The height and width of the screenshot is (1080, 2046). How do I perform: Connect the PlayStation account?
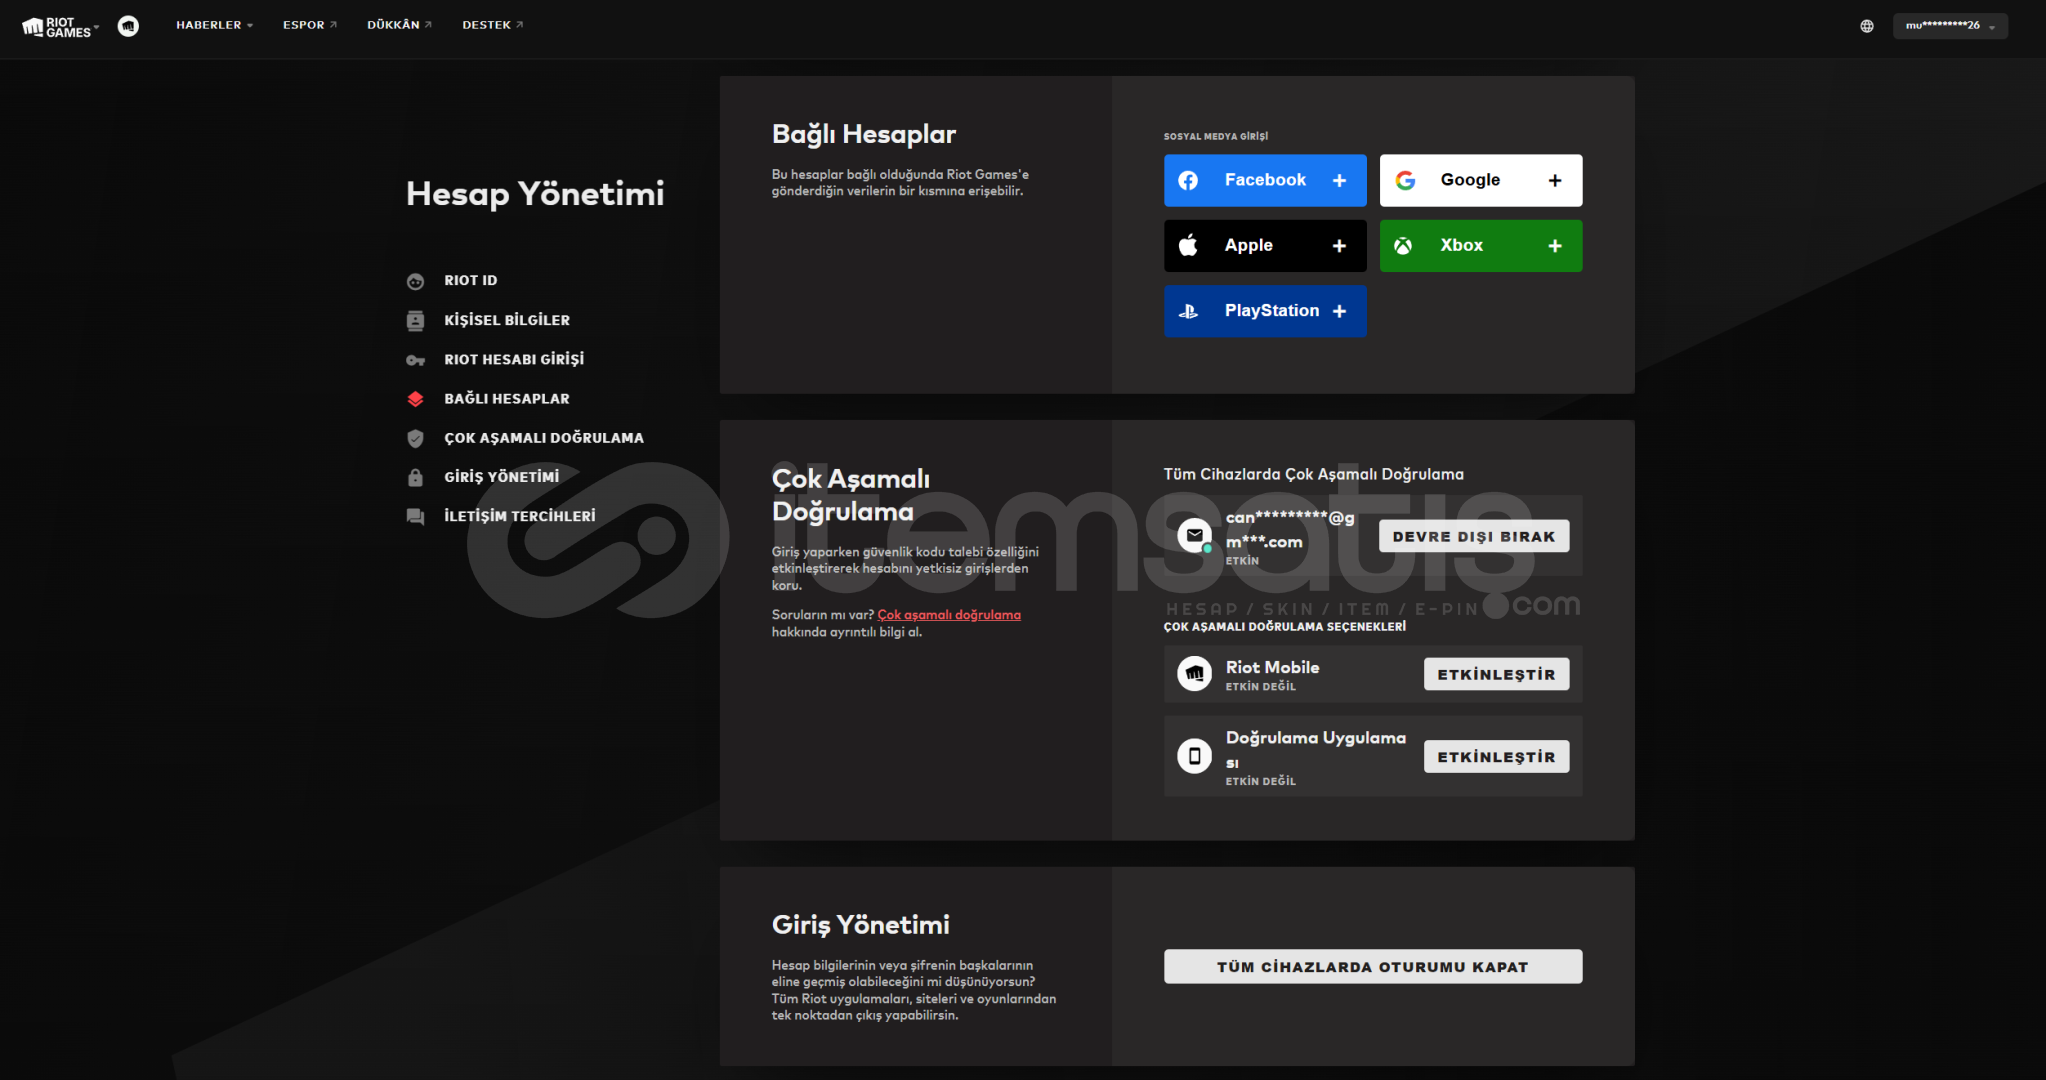coord(1264,311)
